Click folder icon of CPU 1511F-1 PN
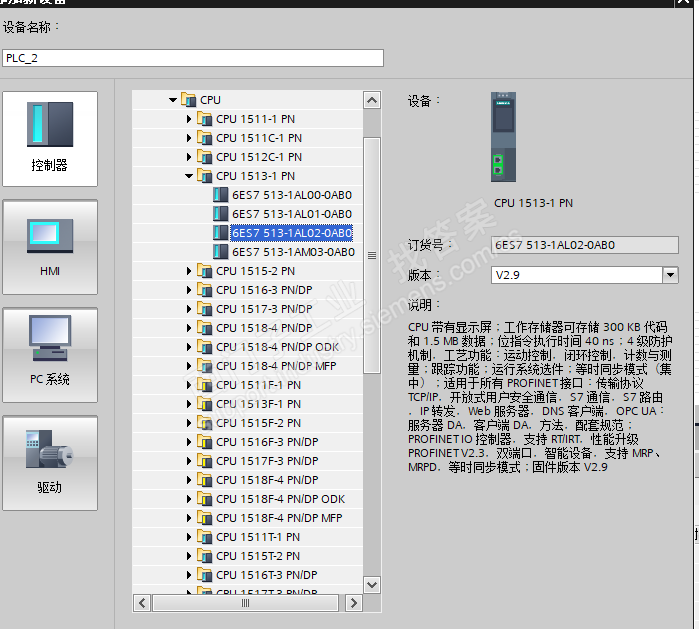 [x=205, y=385]
